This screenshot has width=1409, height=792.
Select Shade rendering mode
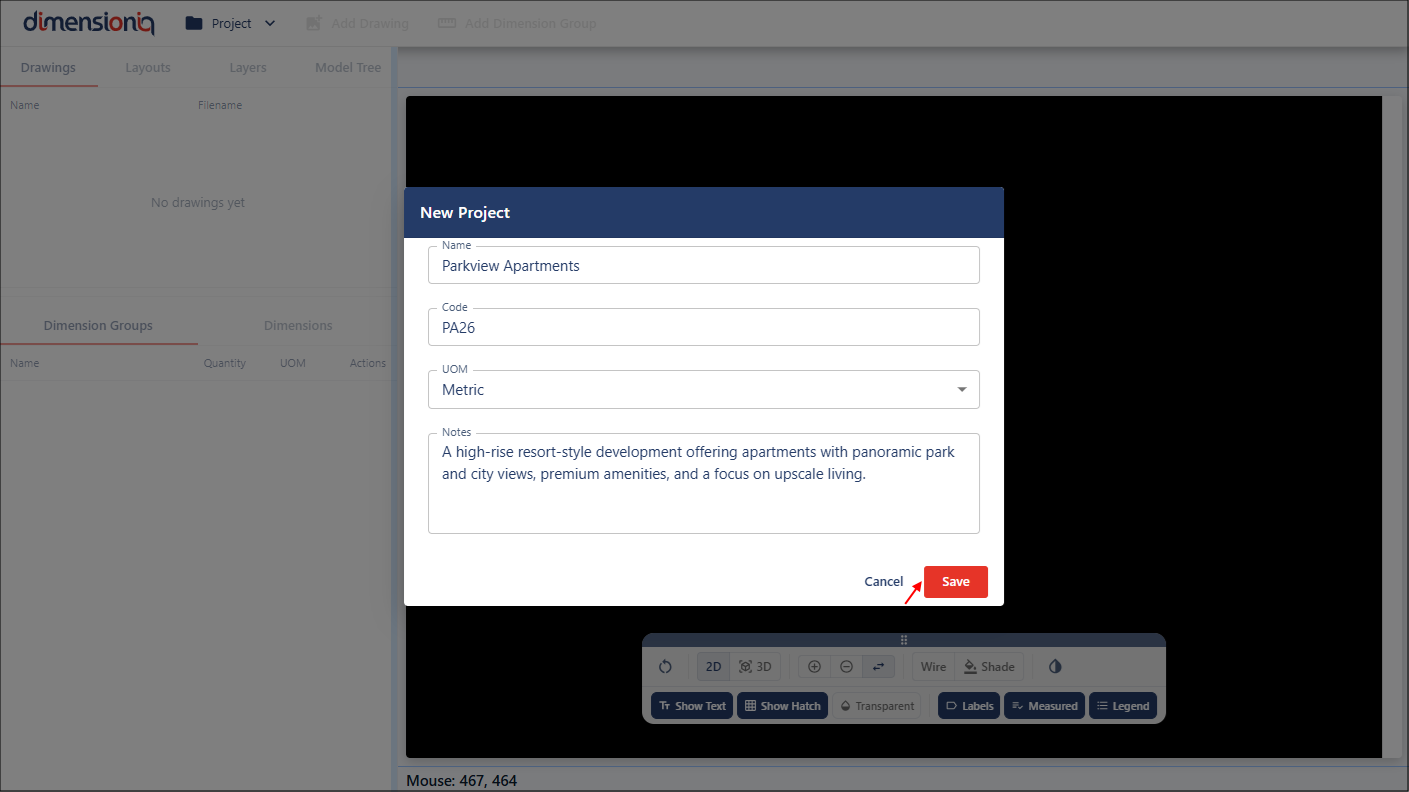pyautogui.click(x=988, y=667)
